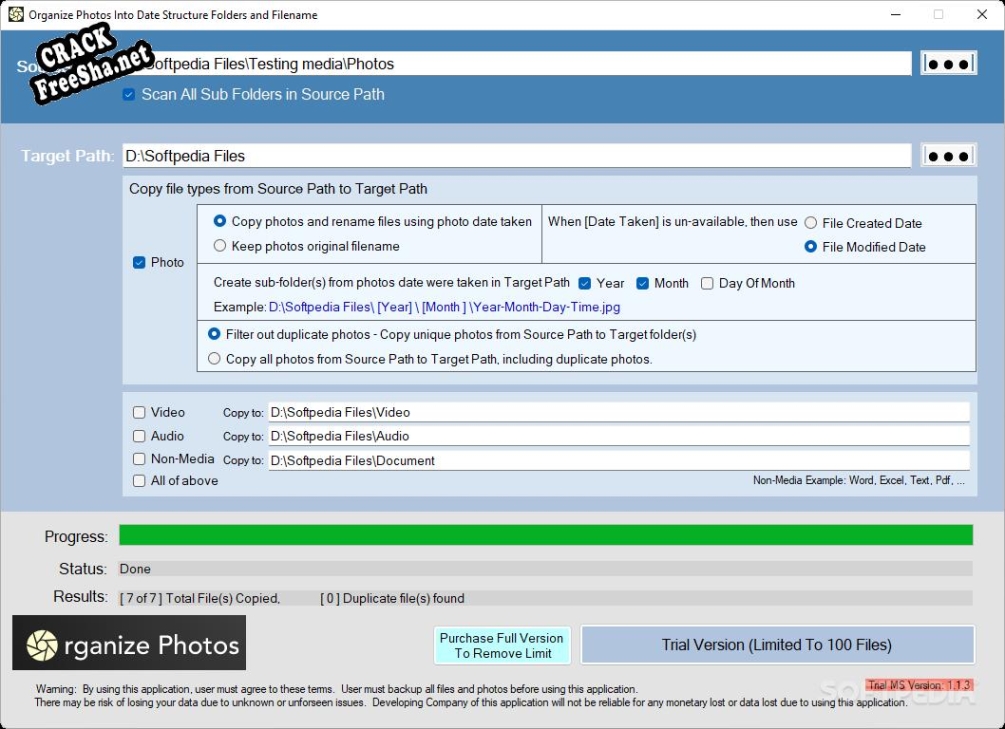The height and width of the screenshot is (729, 1005).
Task: Check the Non-Media checkbox
Action: pyautogui.click(x=140, y=459)
